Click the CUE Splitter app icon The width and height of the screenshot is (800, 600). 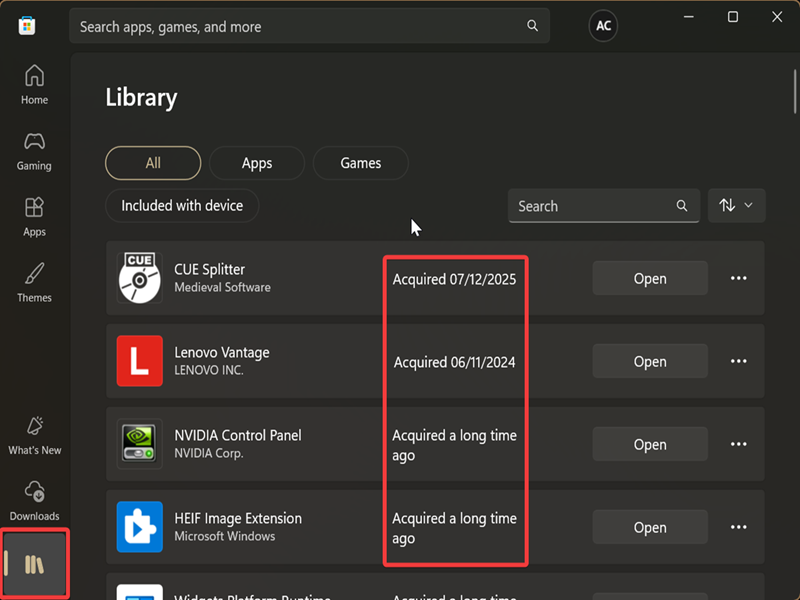click(x=139, y=278)
